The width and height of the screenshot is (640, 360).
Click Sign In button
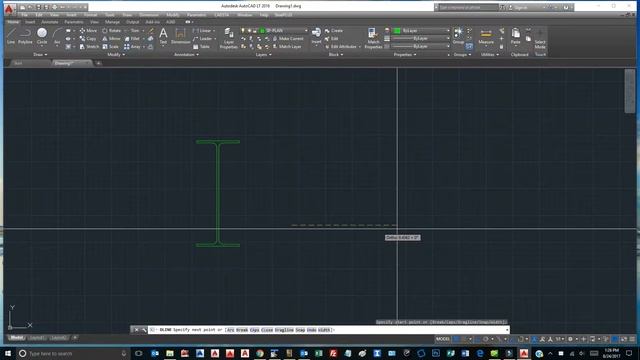[518, 7]
